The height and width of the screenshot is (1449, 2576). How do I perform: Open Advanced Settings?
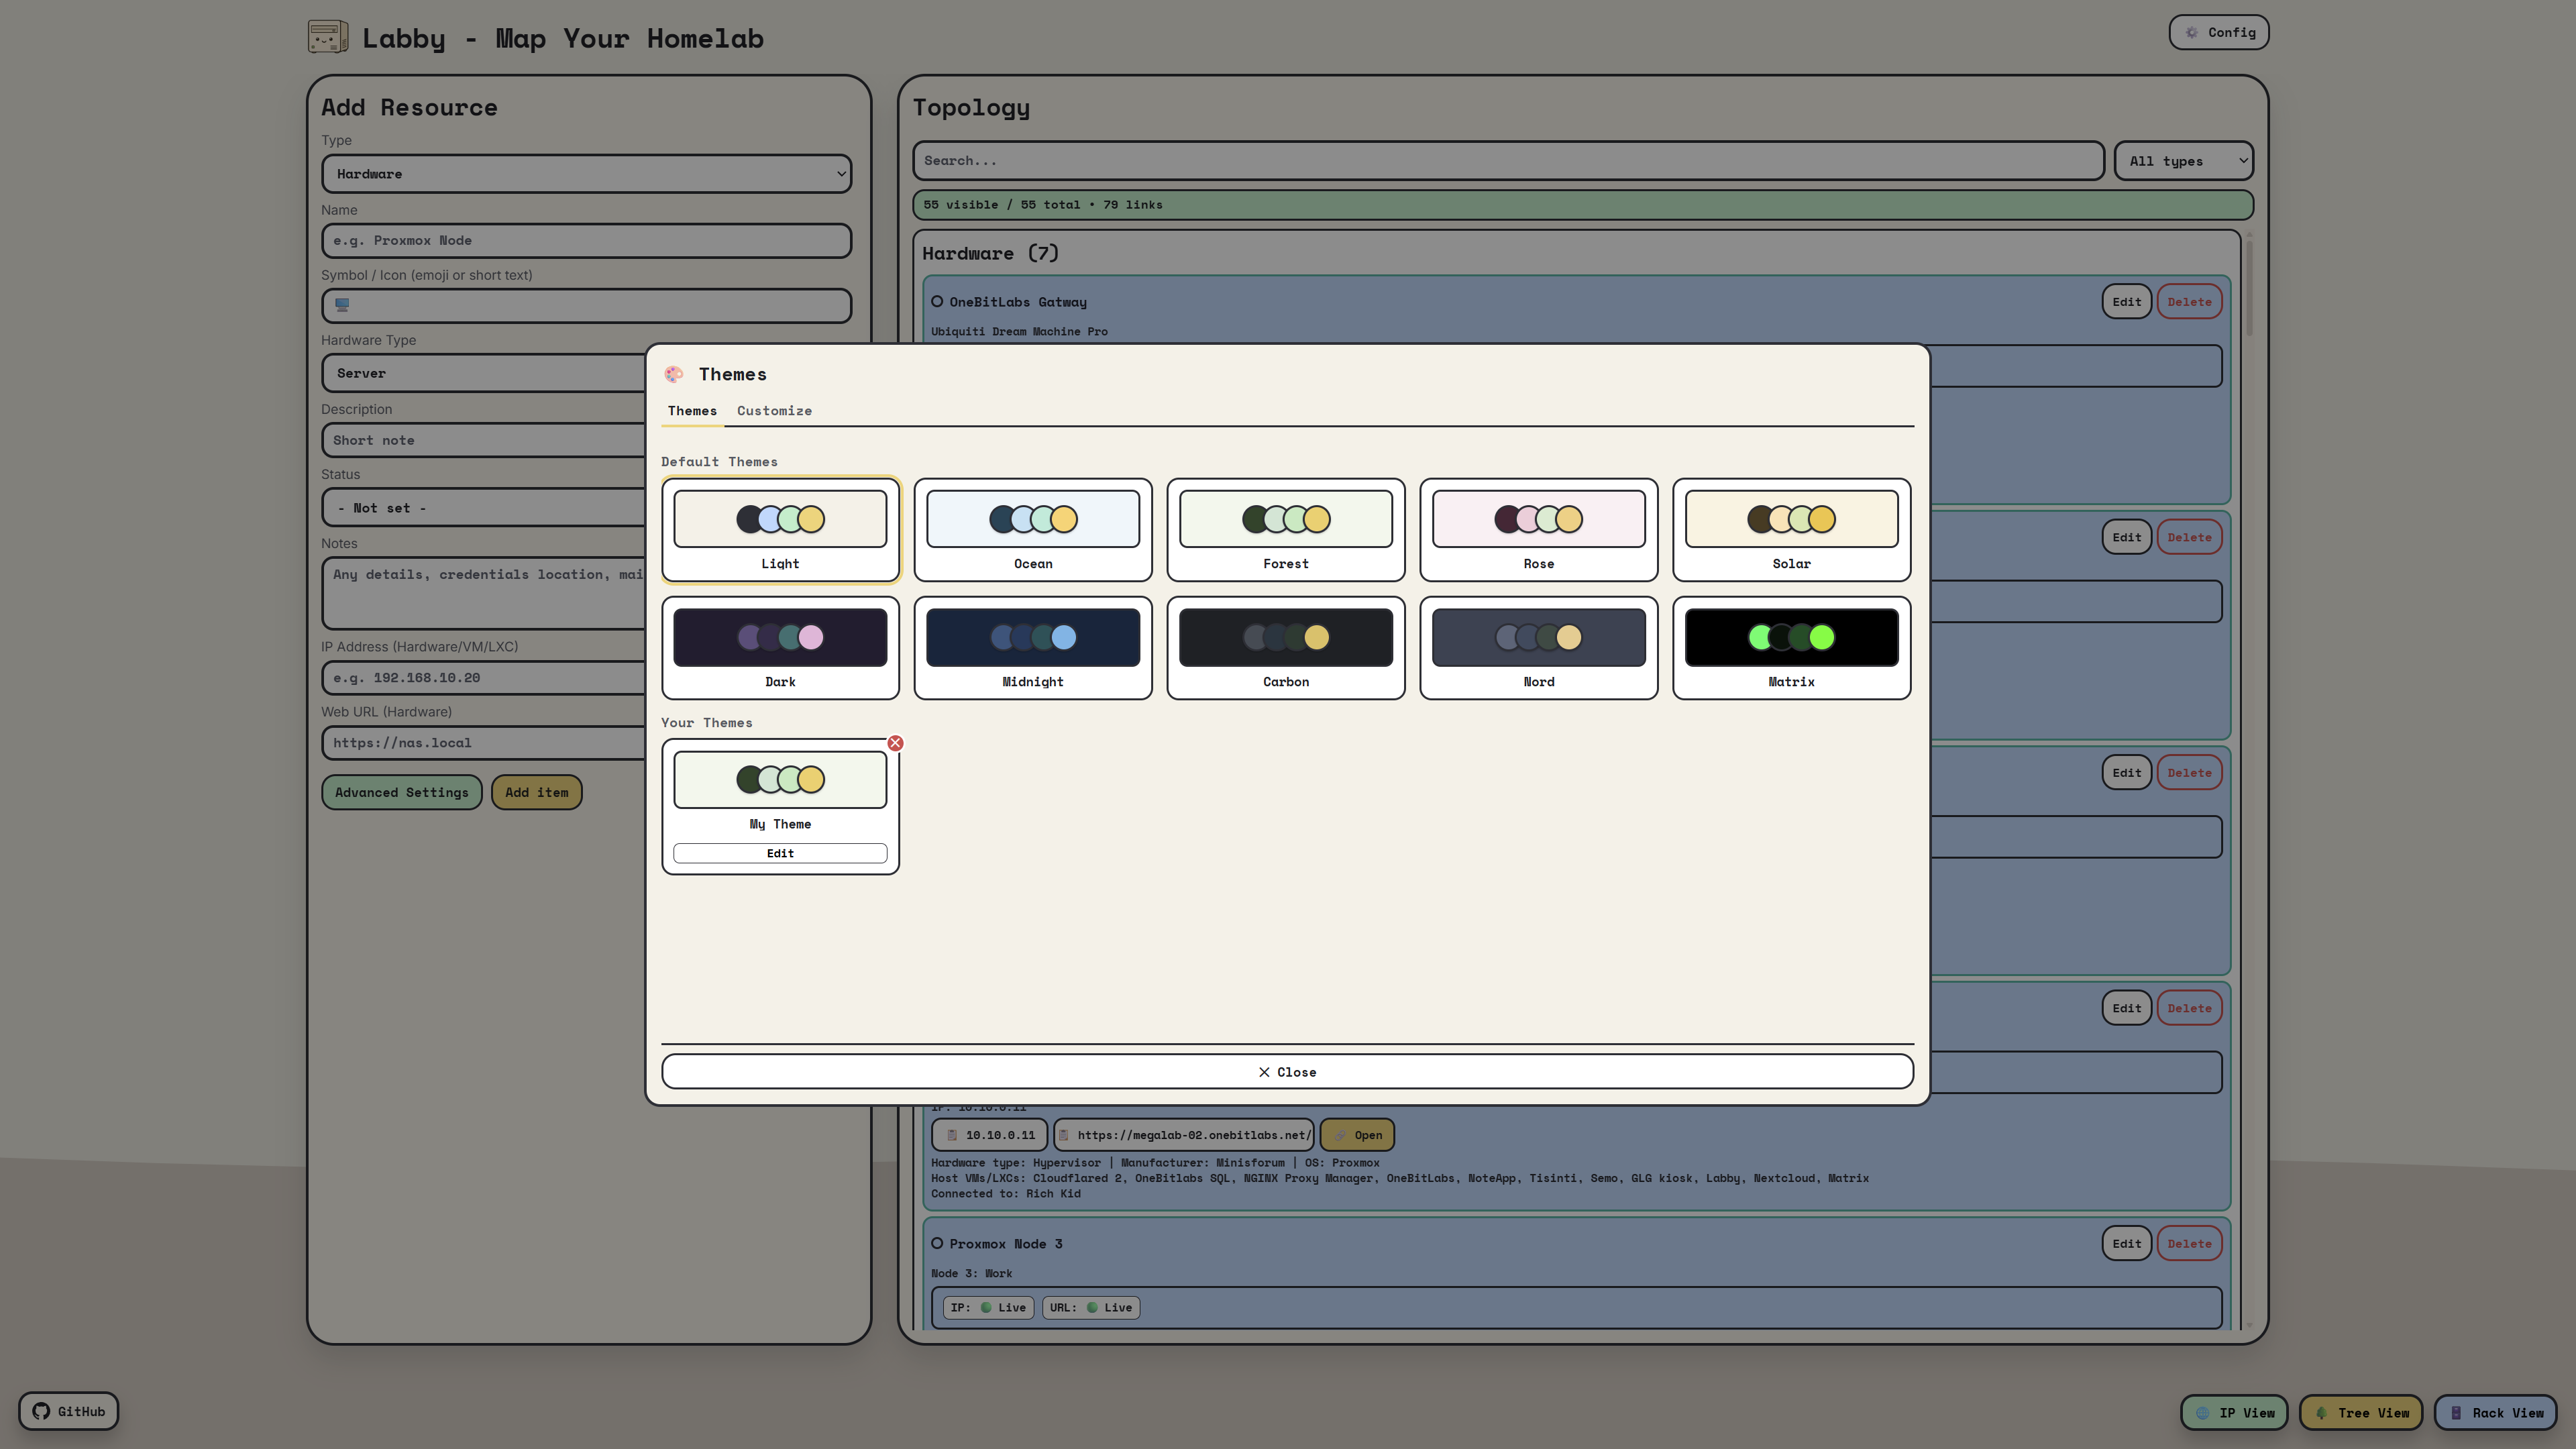tap(401, 792)
